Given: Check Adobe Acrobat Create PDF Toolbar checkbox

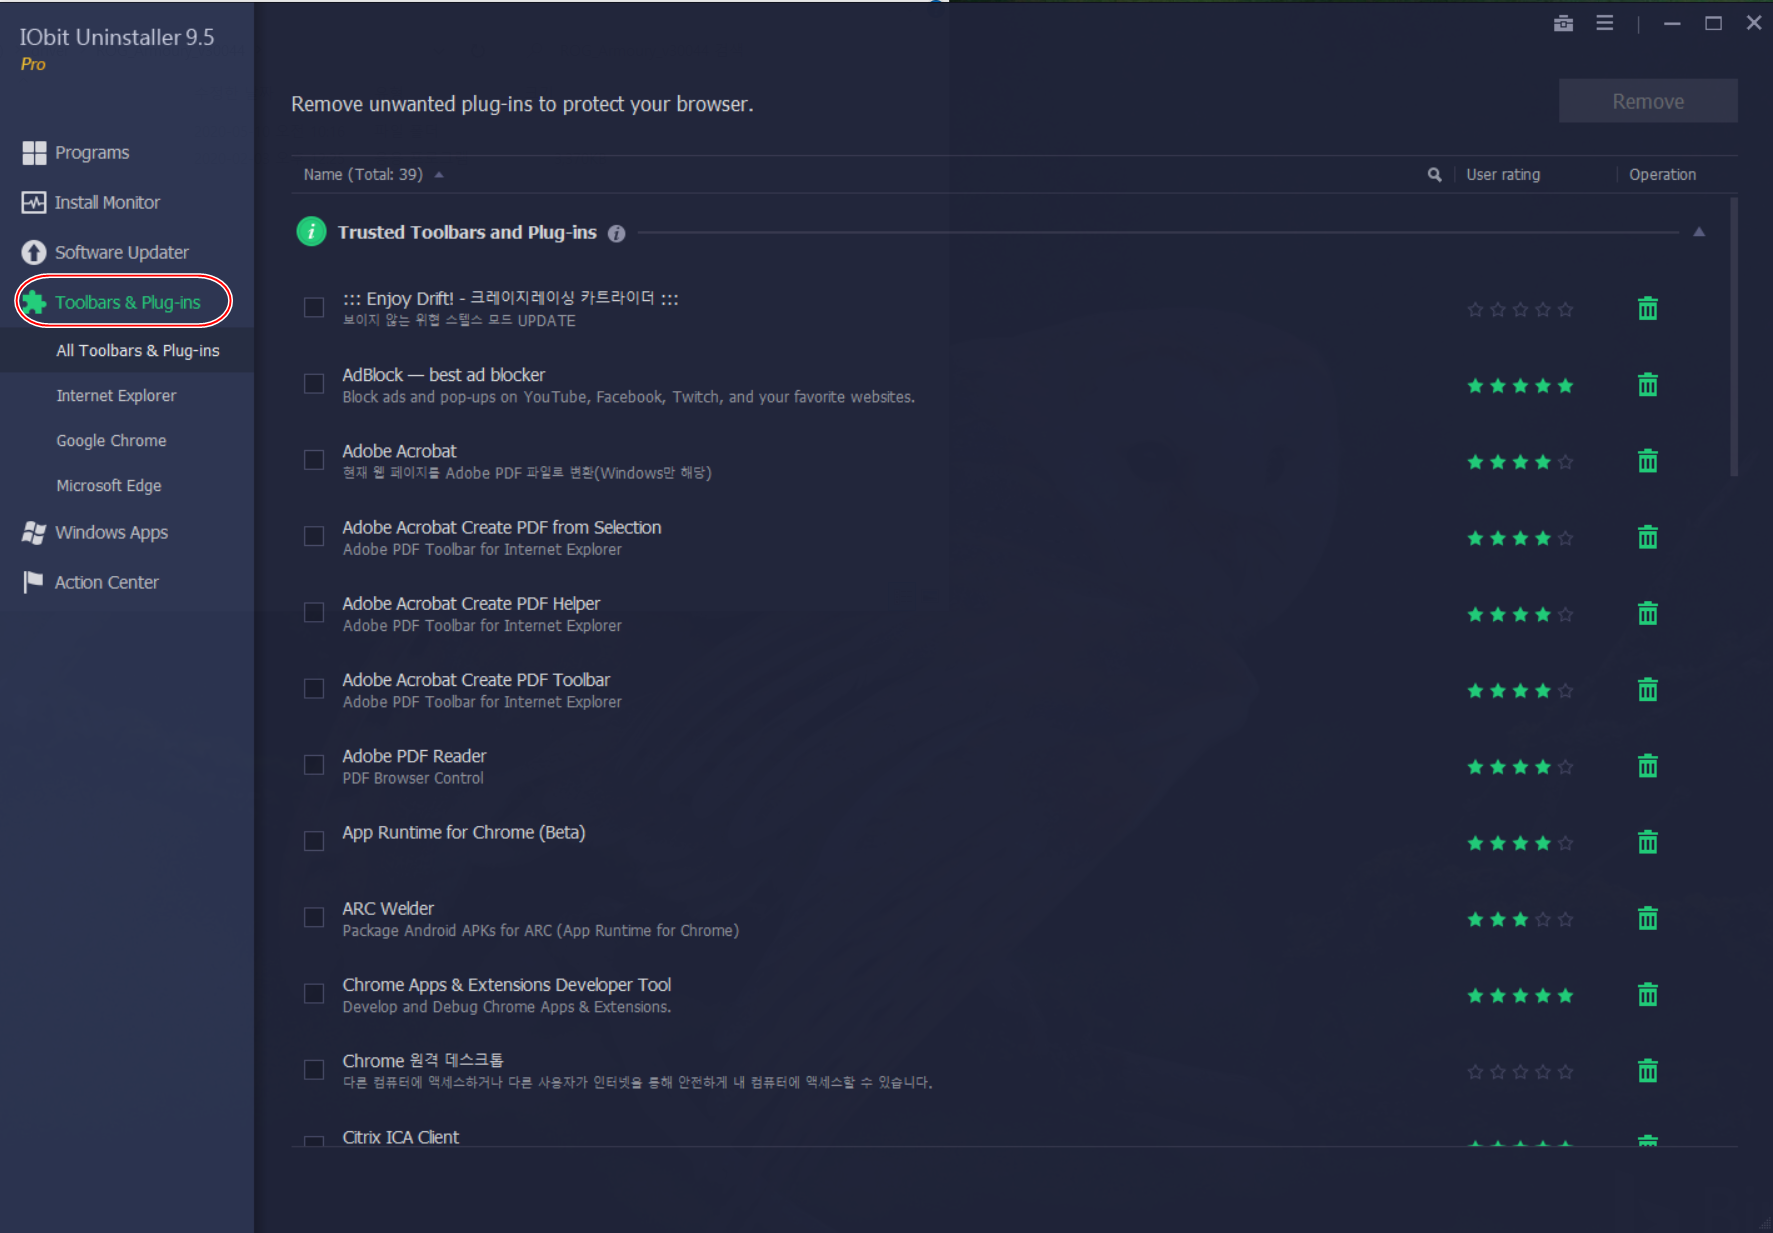Looking at the screenshot, I should point(314,688).
